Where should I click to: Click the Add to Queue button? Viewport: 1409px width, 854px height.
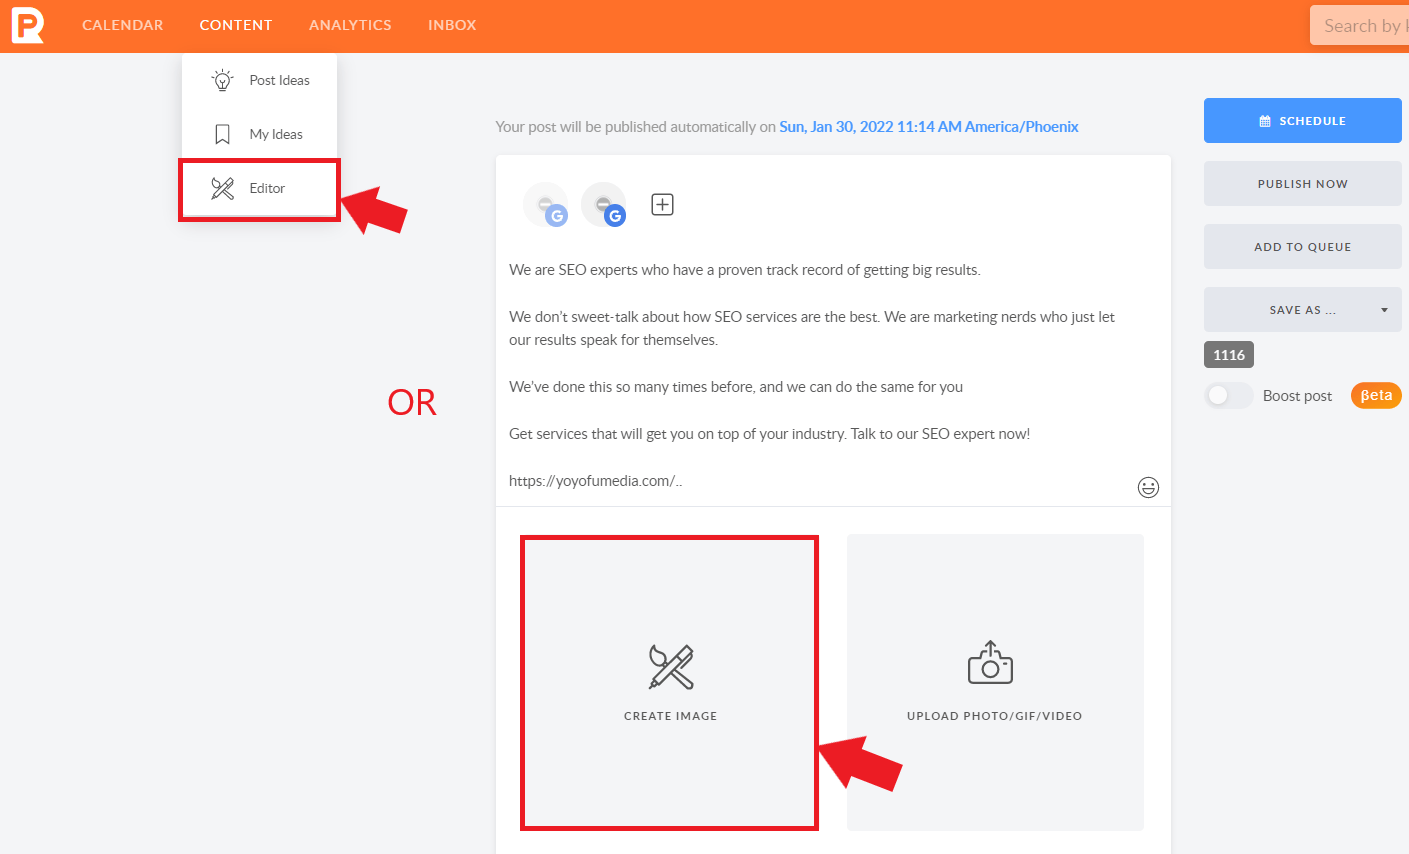[x=1302, y=247]
